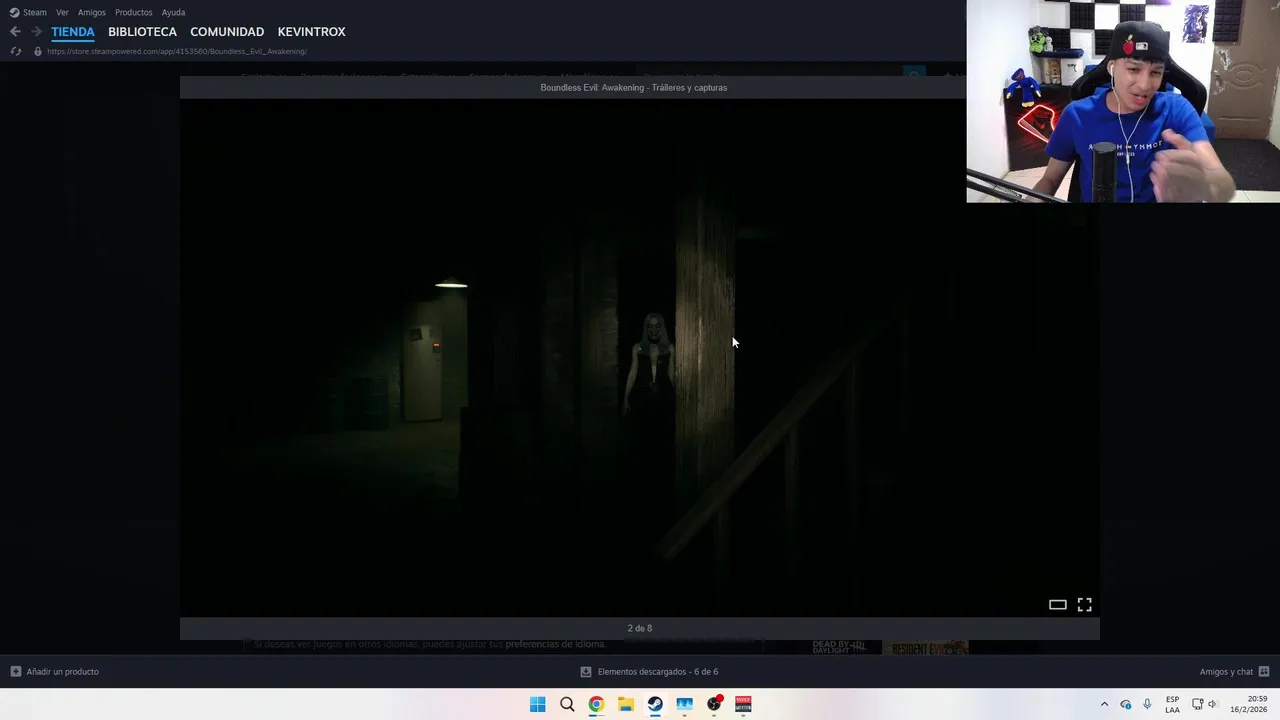Click the 'Tráilers y capturas' viewer title
The image size is (1280, 720).
point(634,88)
